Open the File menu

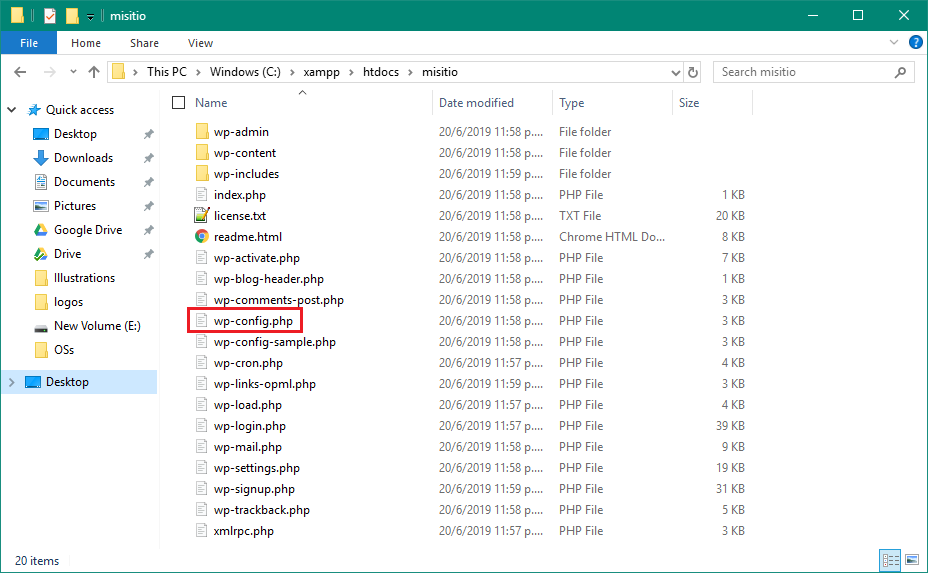click(x=28, y=43)
